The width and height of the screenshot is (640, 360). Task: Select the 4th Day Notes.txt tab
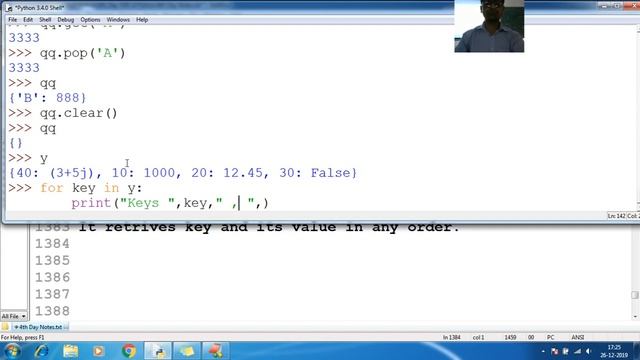40,327
